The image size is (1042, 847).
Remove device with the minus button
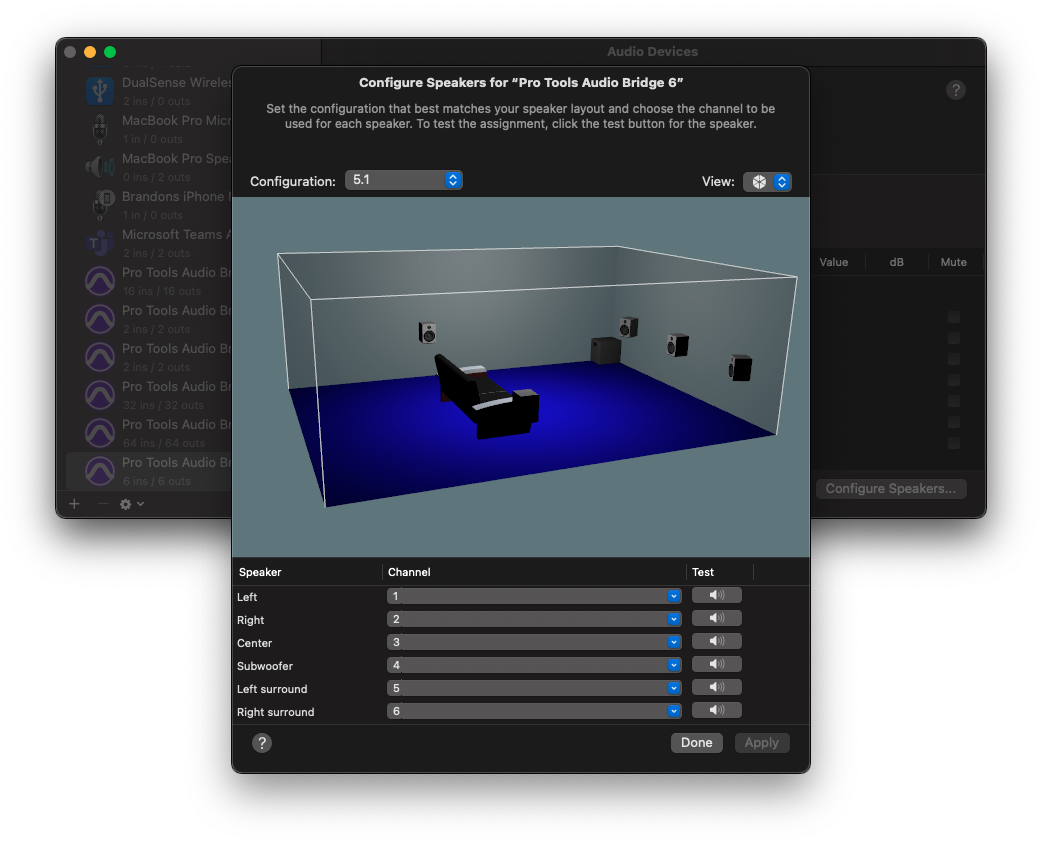tap(102, 504)
